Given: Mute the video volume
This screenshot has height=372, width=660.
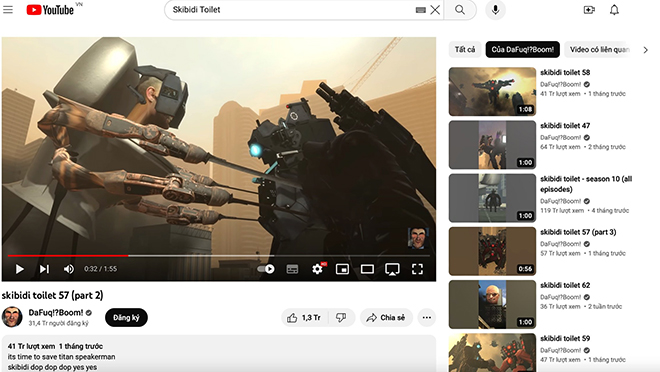Looking at the screenshot, I should 69,269.
